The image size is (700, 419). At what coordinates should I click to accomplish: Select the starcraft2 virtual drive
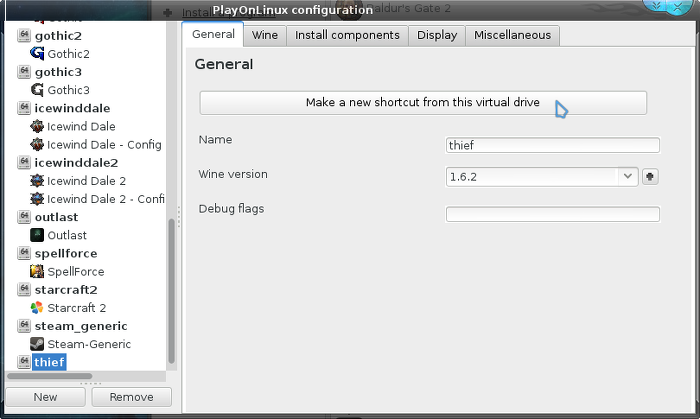tap(66, 290)
